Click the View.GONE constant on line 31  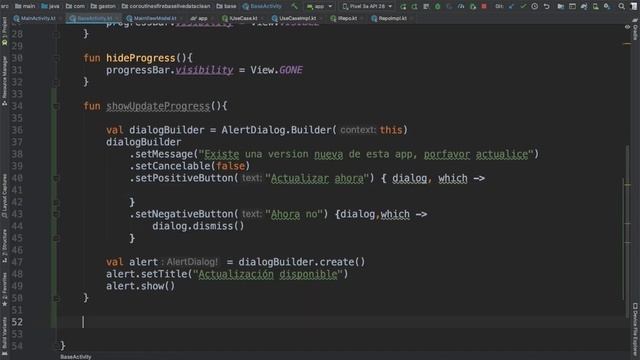(x=276, y=70)
